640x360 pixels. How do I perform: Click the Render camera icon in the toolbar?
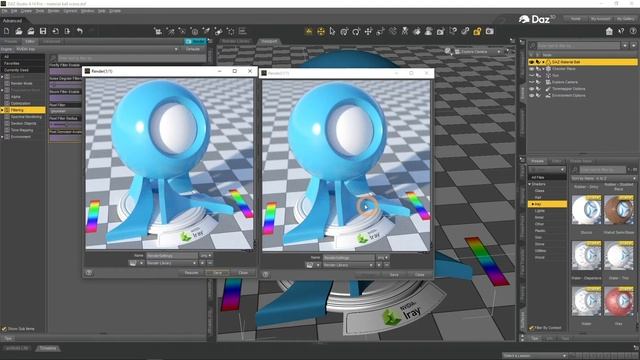pos(489,31)
